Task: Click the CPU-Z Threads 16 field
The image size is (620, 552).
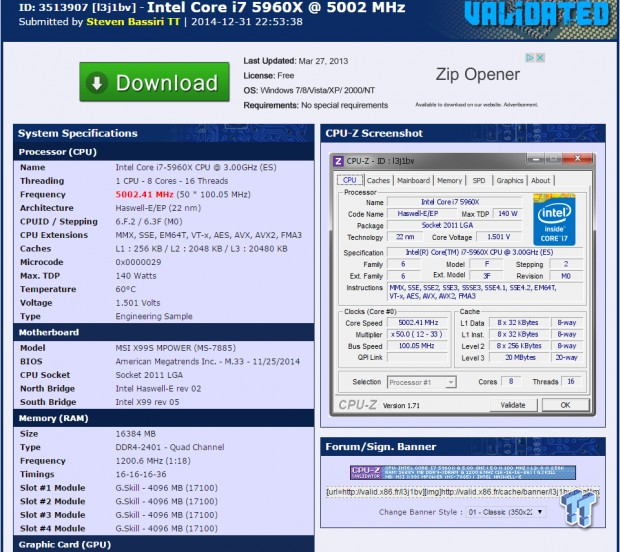Action: (571, 381)
